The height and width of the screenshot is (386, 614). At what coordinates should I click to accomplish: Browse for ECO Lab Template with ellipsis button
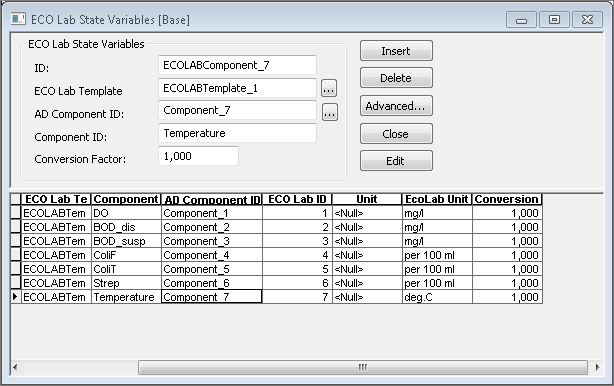329,88
